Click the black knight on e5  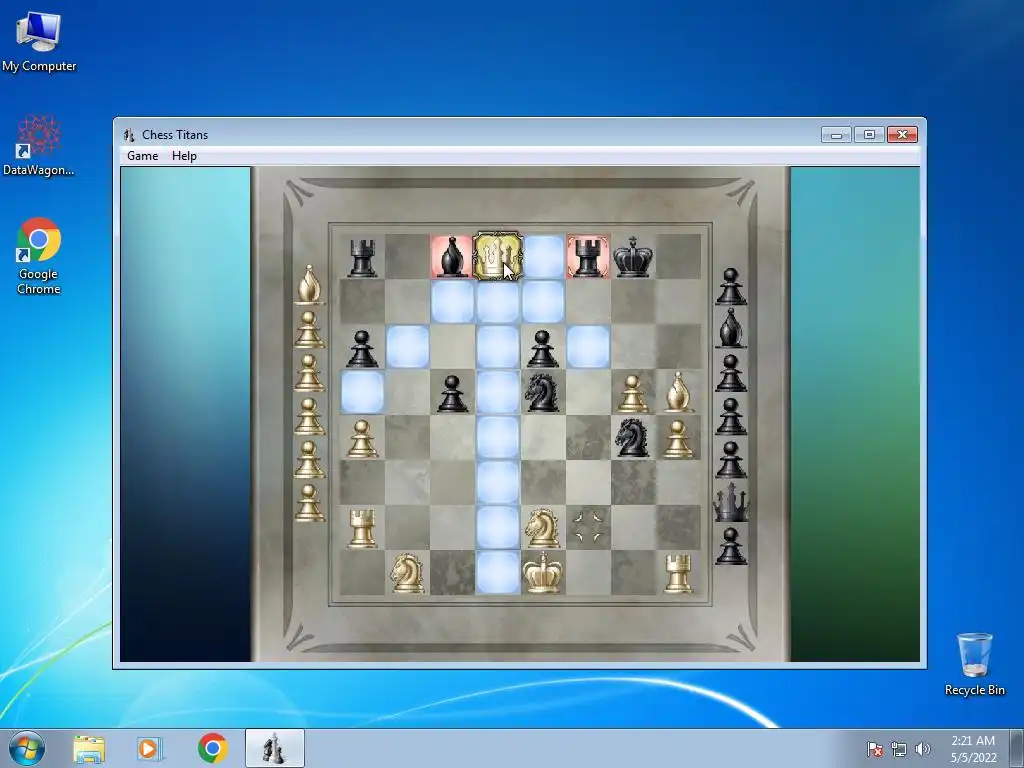point(543,392)
